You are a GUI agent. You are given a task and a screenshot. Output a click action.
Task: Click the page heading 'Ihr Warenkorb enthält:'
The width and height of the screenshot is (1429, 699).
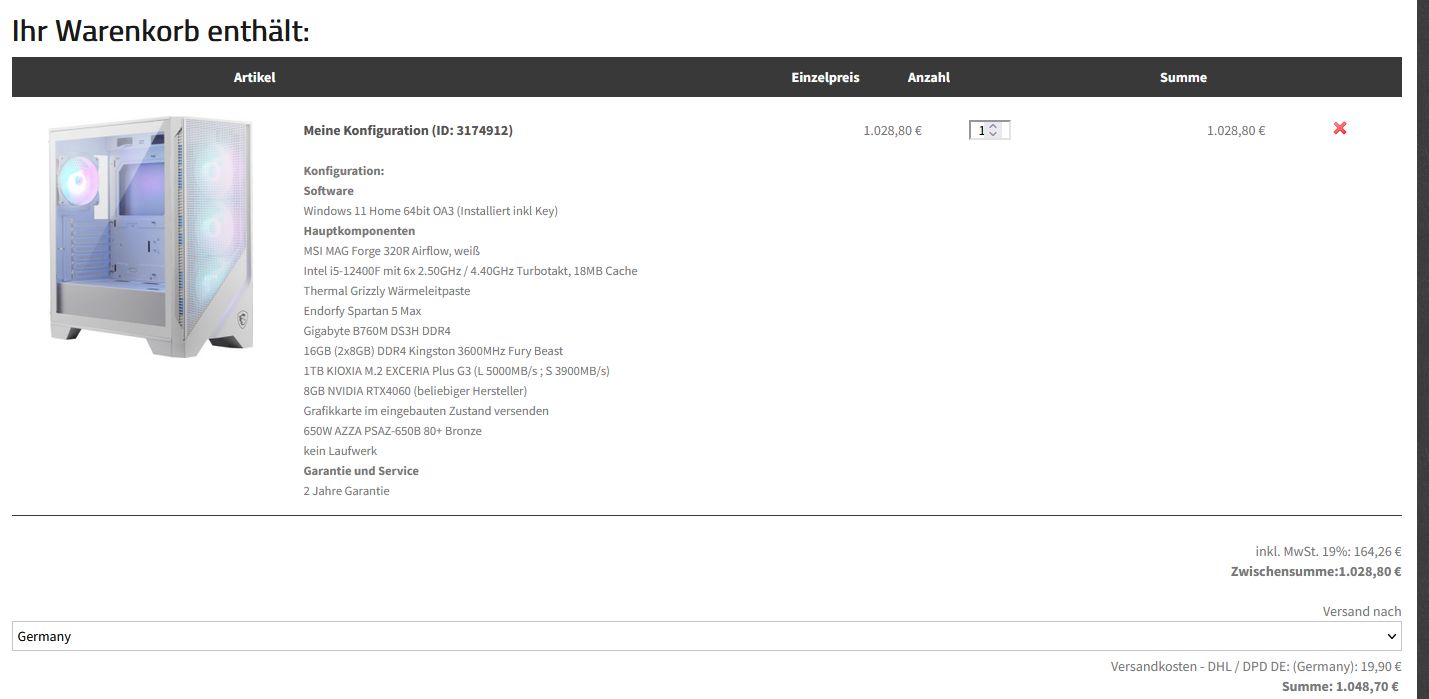(x=161, y=31)
